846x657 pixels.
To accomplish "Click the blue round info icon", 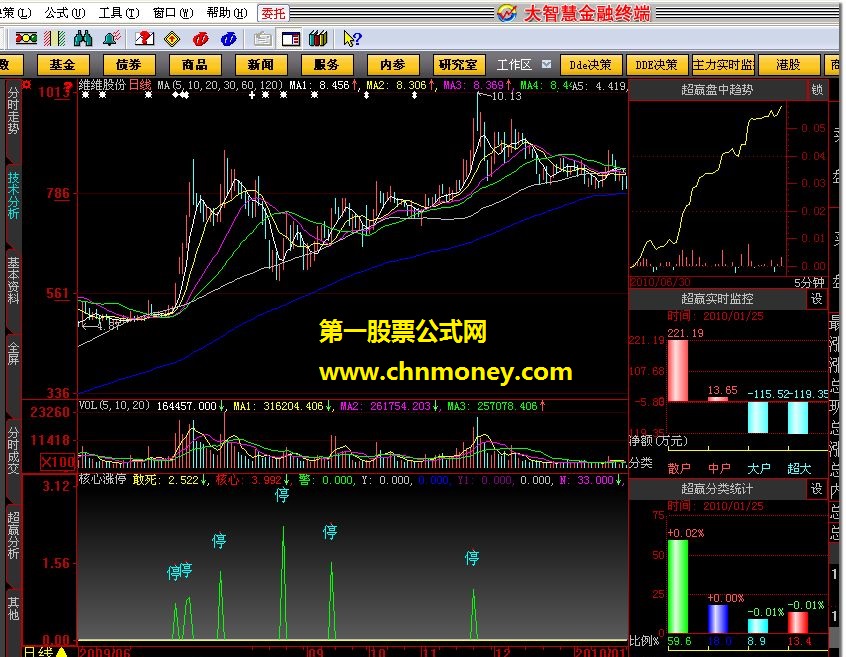I will (x=229, y=39).
